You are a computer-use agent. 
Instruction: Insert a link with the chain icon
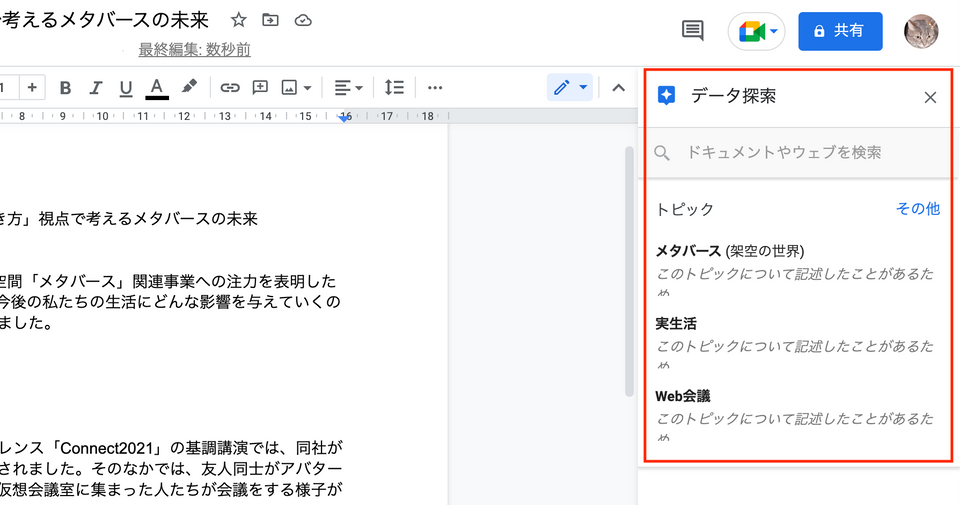[230, 88]
